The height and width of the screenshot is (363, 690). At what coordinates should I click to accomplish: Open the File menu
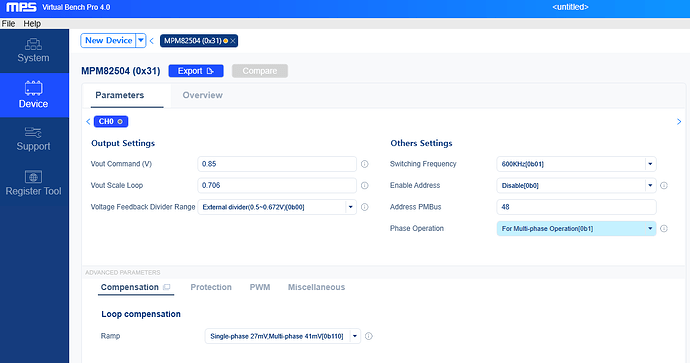(x=8, y=24)
